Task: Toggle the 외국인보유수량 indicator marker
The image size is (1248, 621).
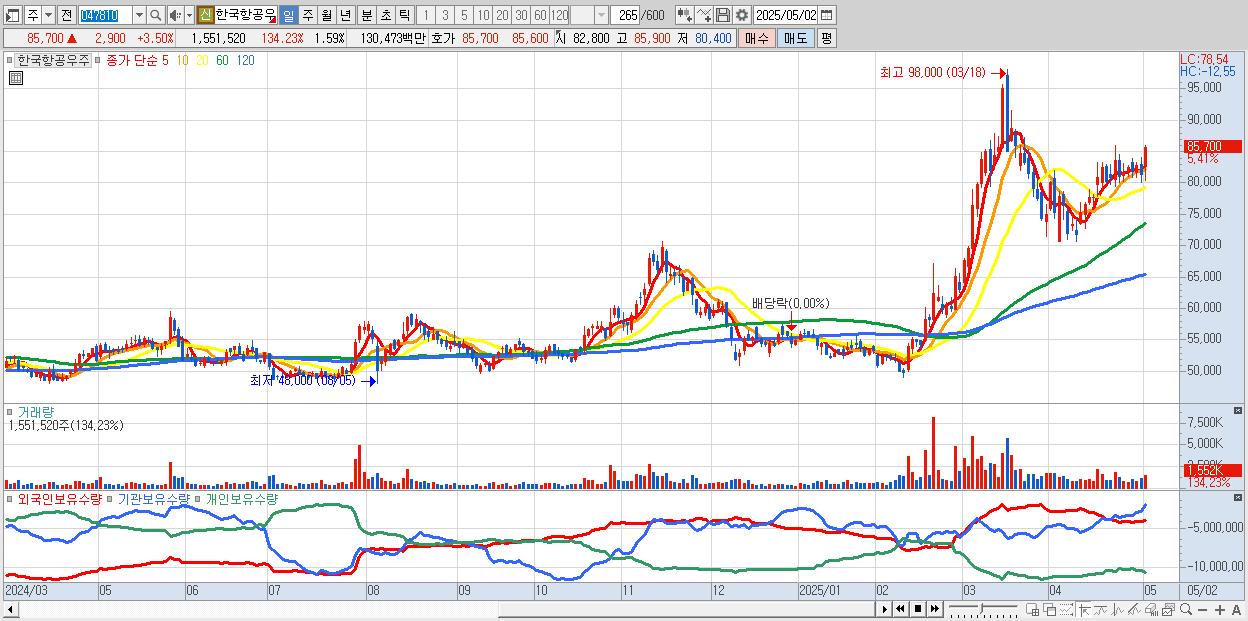Action: tap(9, 498)
